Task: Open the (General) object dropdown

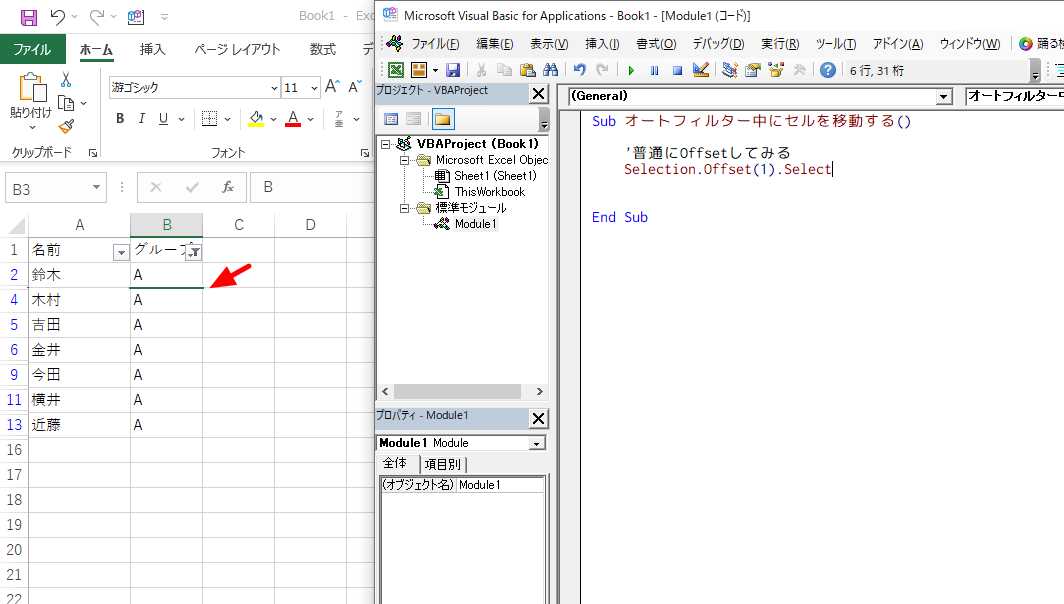Action: click(944, 97)
